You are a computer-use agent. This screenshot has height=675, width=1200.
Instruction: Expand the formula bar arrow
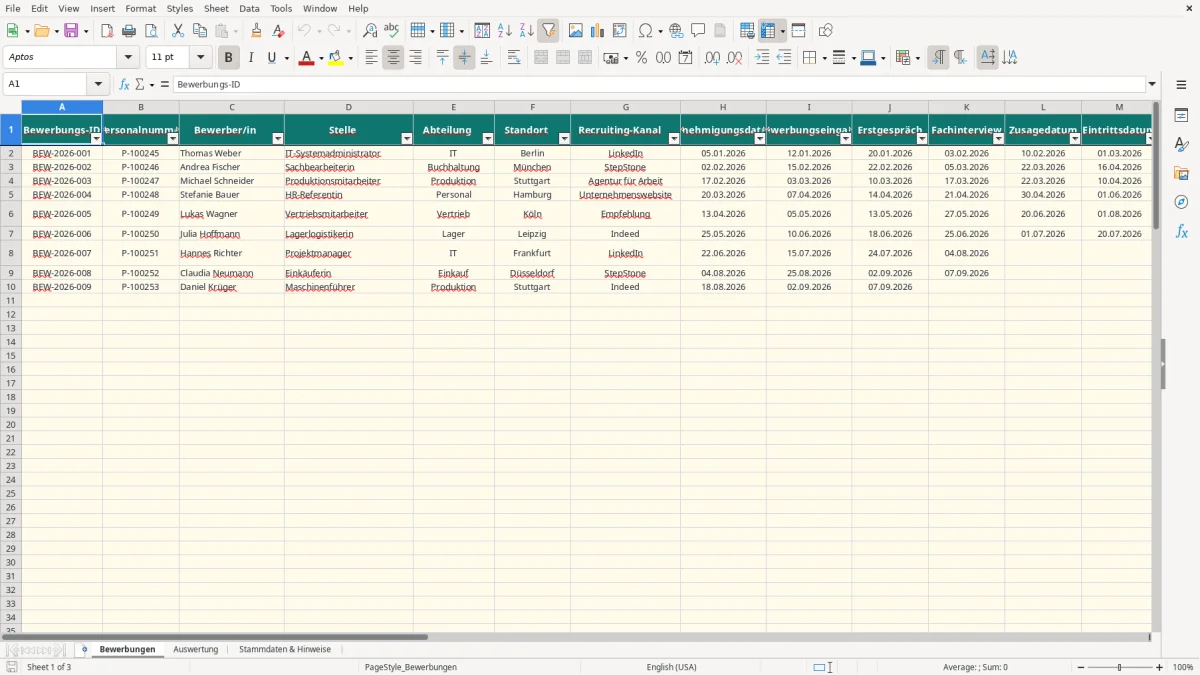coord(1152,84)
